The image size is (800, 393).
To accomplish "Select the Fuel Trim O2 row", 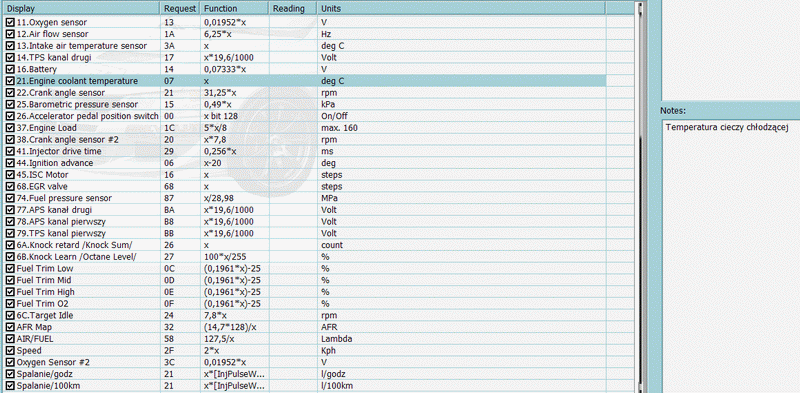I will tap(305, 304).
